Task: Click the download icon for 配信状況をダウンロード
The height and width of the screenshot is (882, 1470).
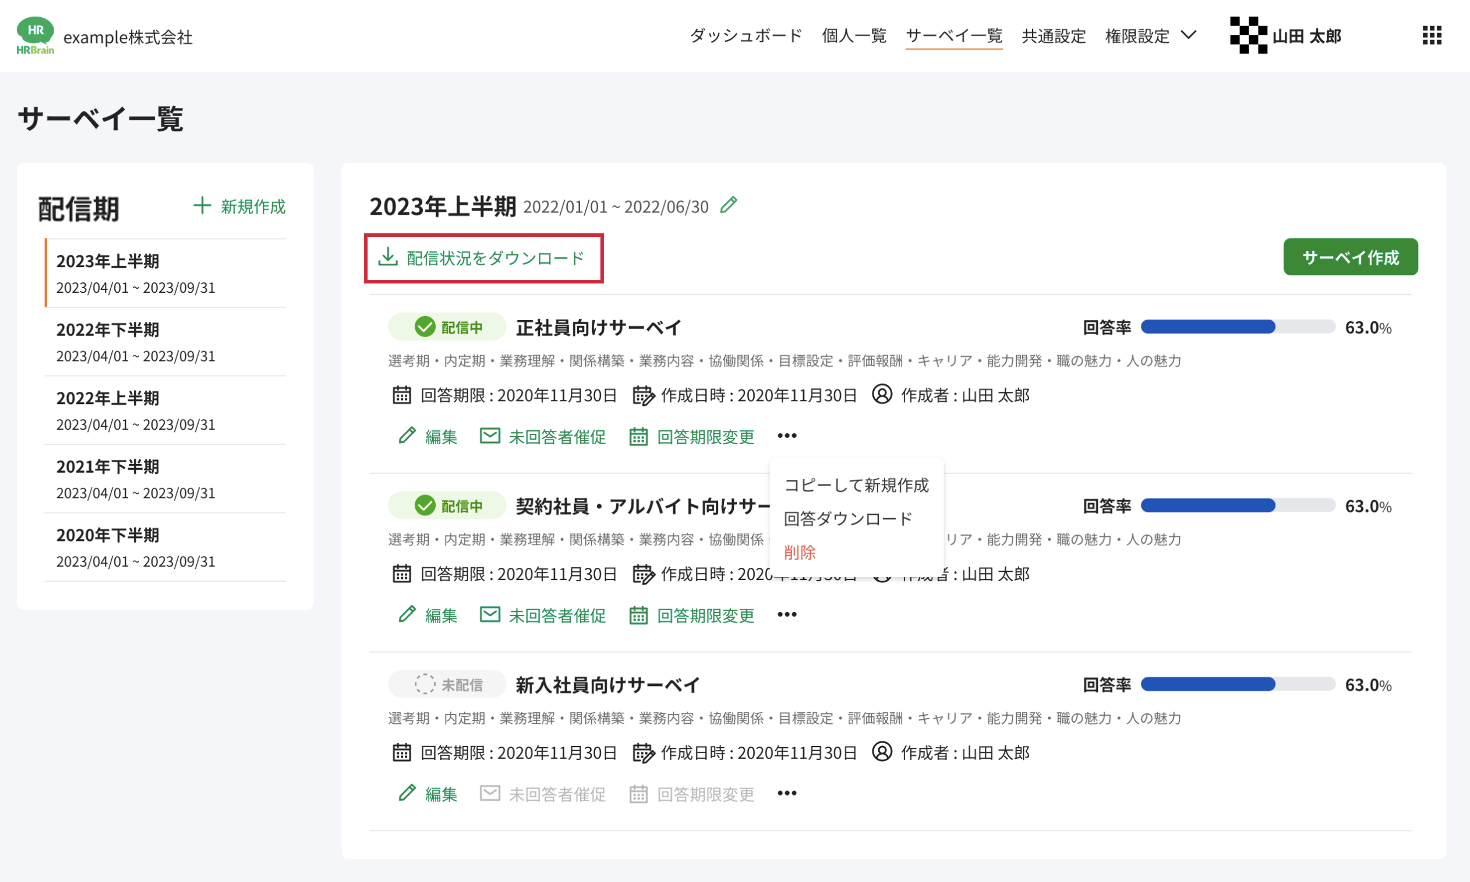Action: 386,257
